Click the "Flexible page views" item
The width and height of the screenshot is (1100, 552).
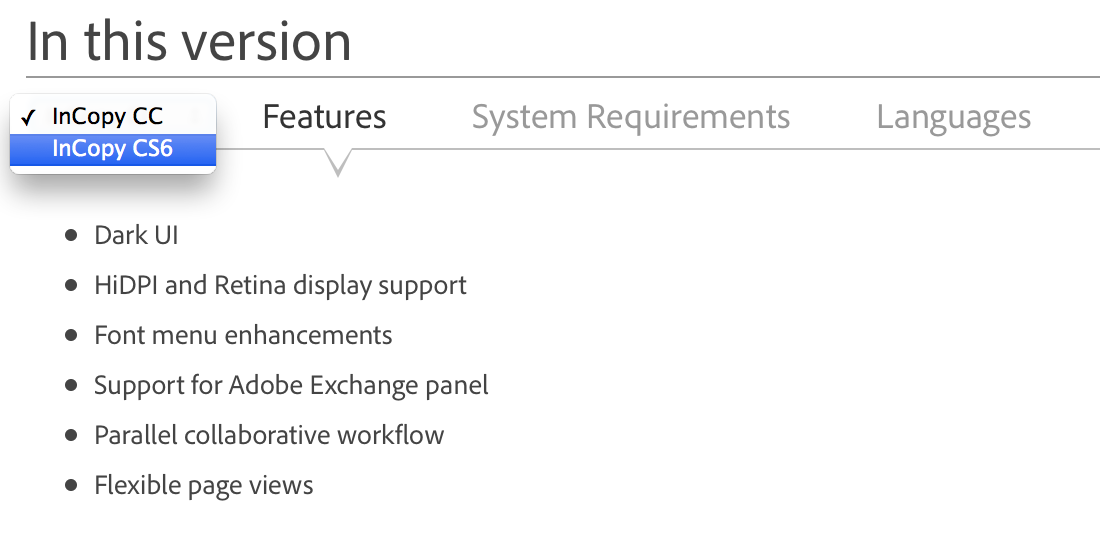(x=204, y=486)
